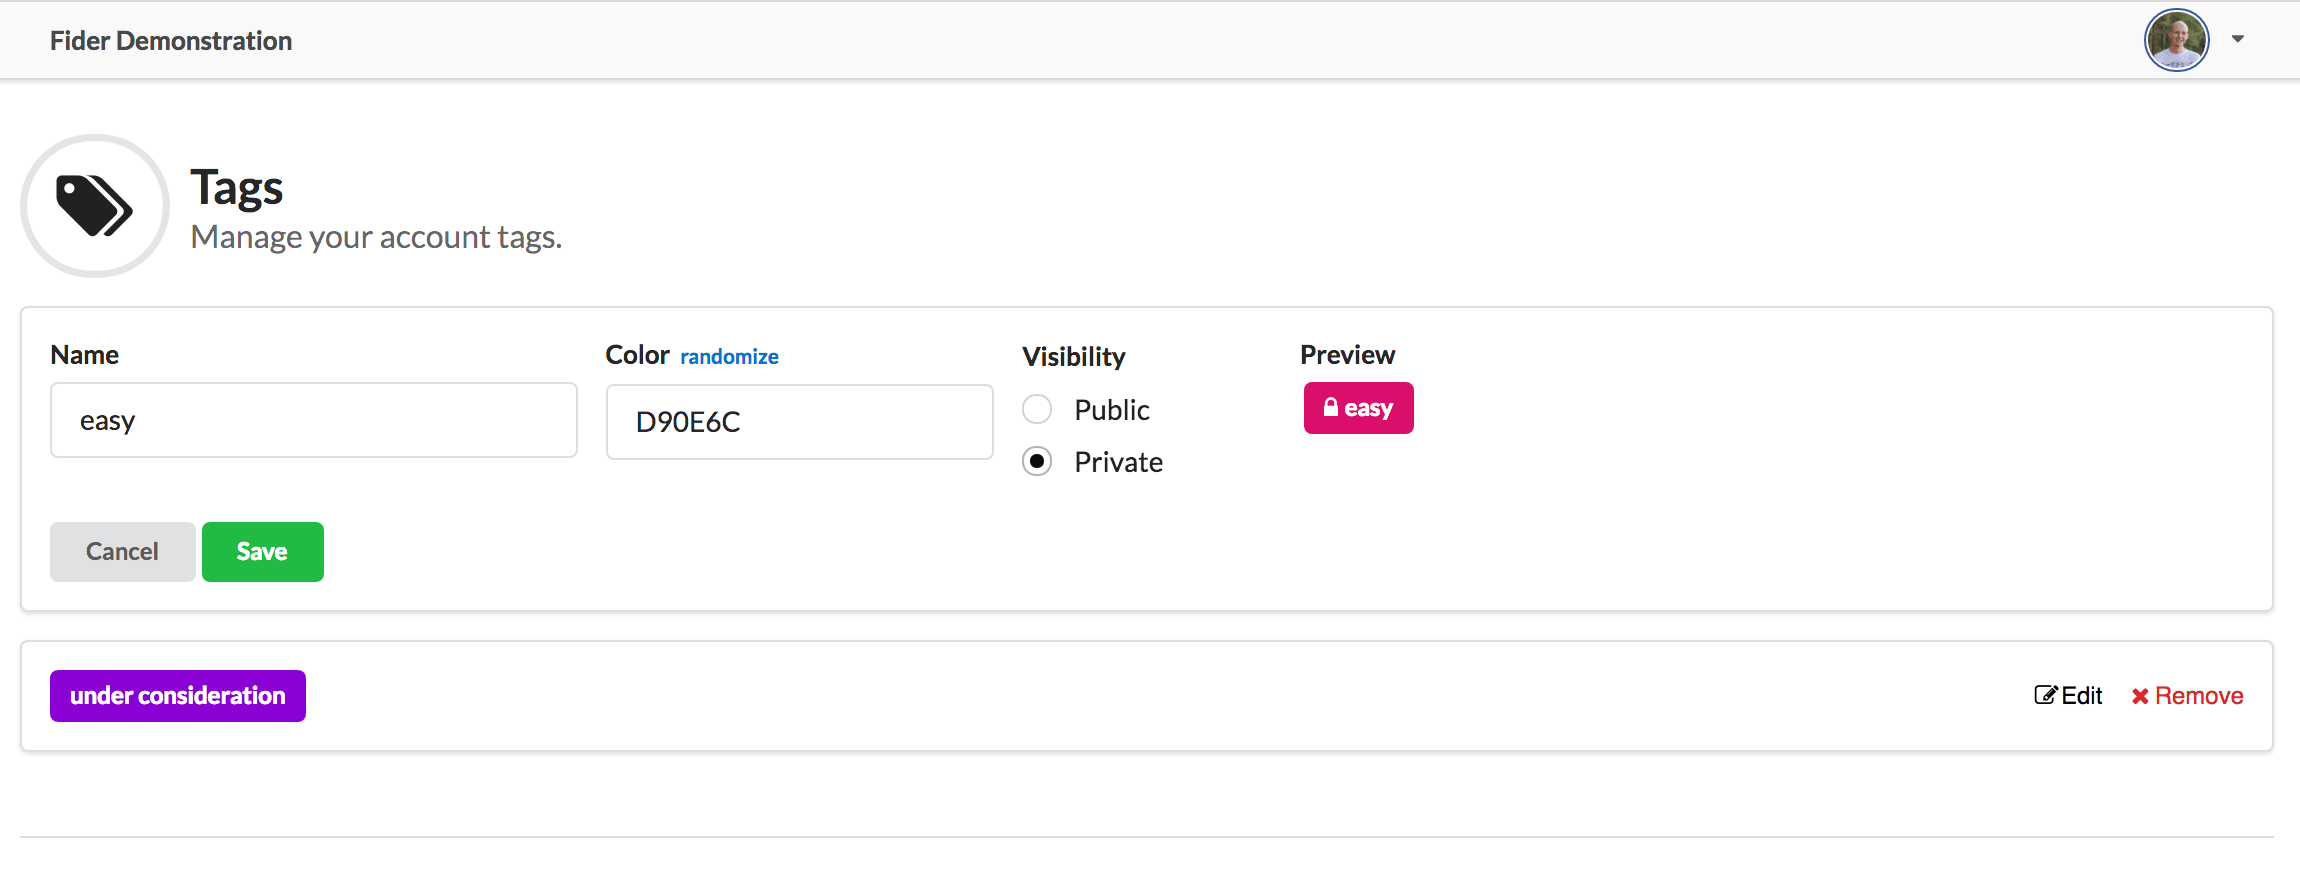
Task: Focus the Name input field
Action: (314, 420)
